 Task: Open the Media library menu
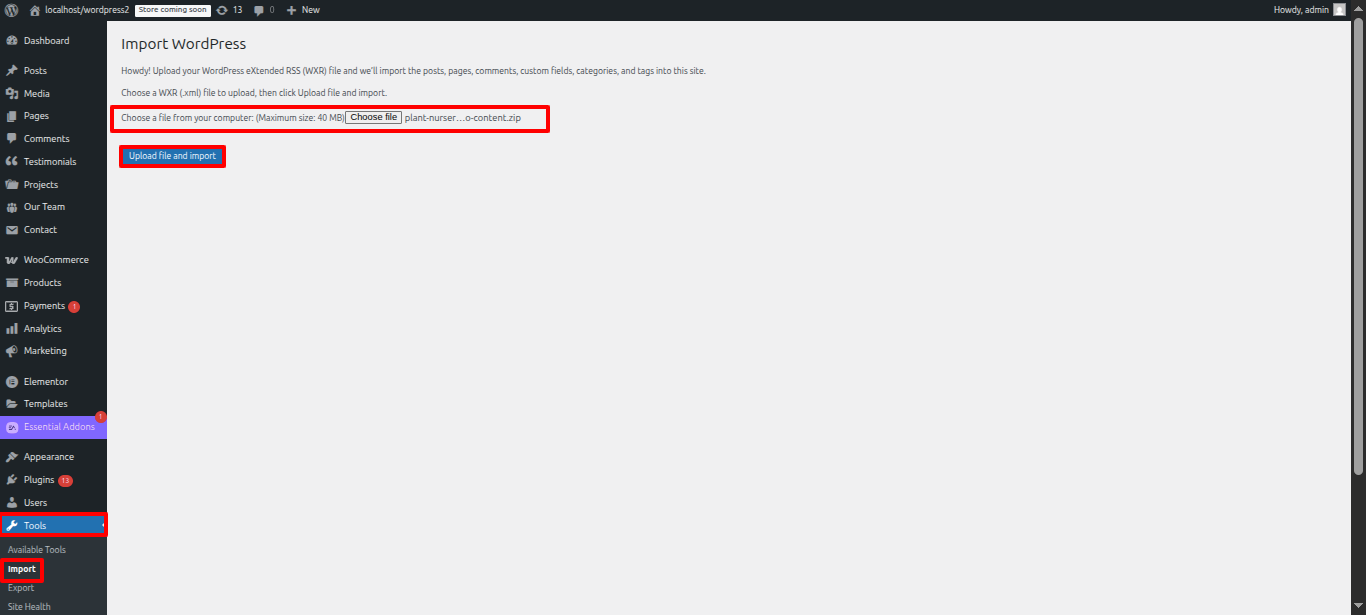[x=36, y=94]
